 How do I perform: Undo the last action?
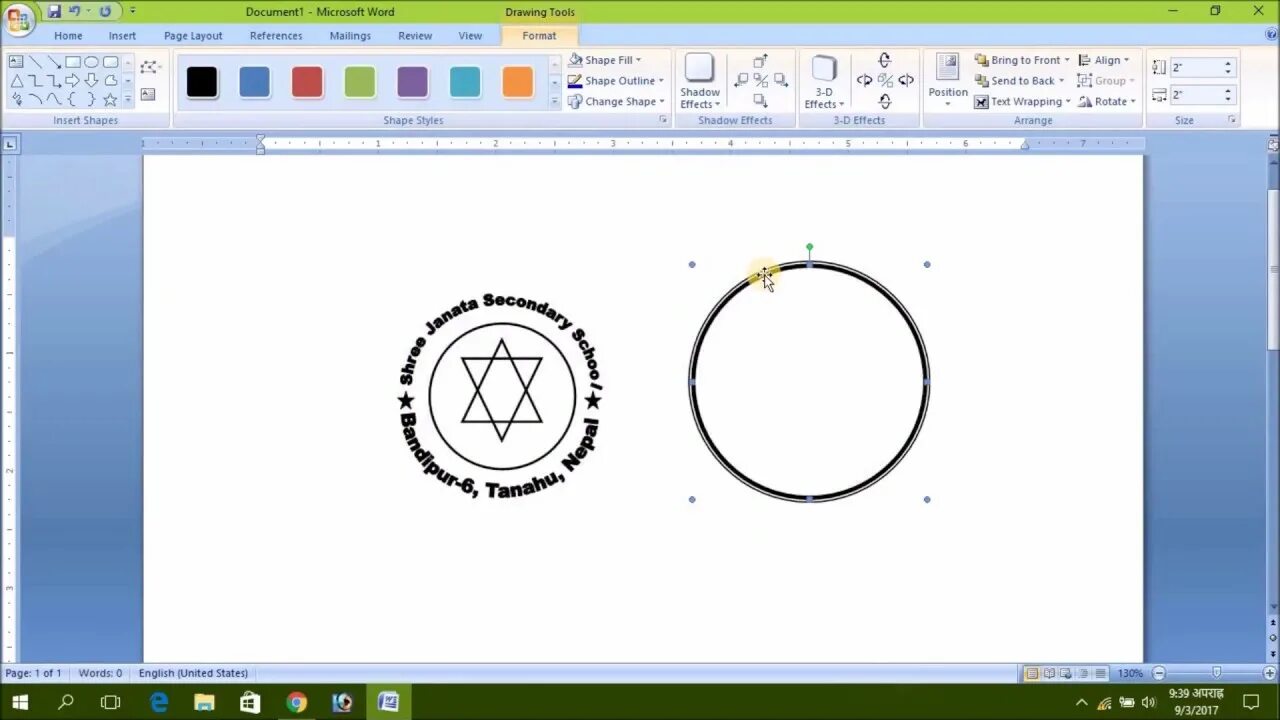[74, 11]
